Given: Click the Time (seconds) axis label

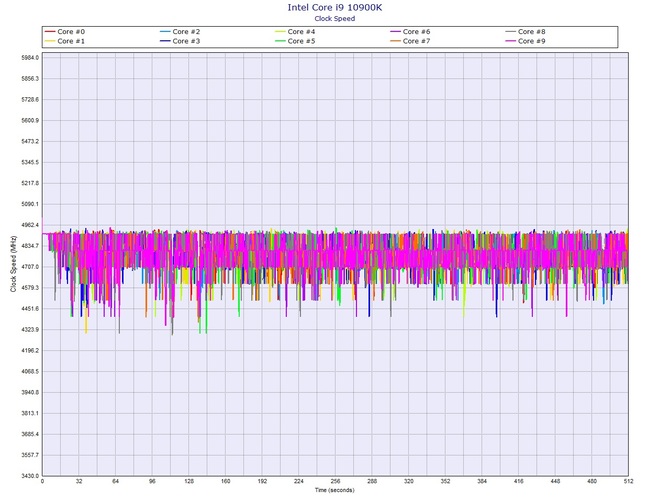Looking at the screenshot, I should click(x=335, y=490).
